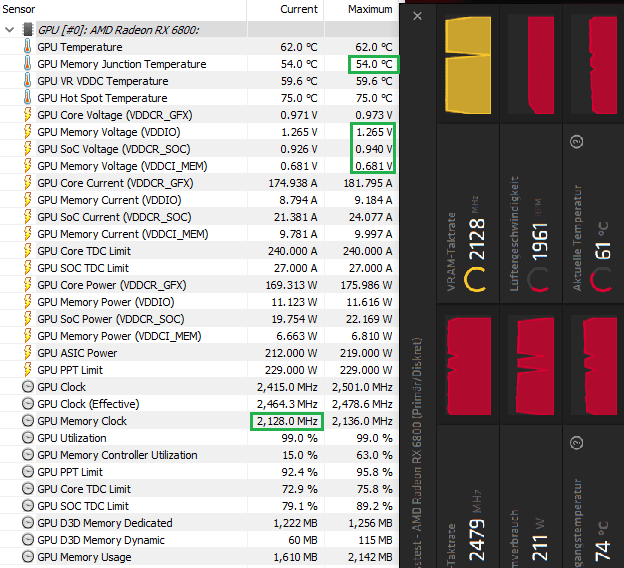624x568 pixels.
Task: Click thermometer icon for GPU Hot Spot Temperature
Action: pos(27,98)
